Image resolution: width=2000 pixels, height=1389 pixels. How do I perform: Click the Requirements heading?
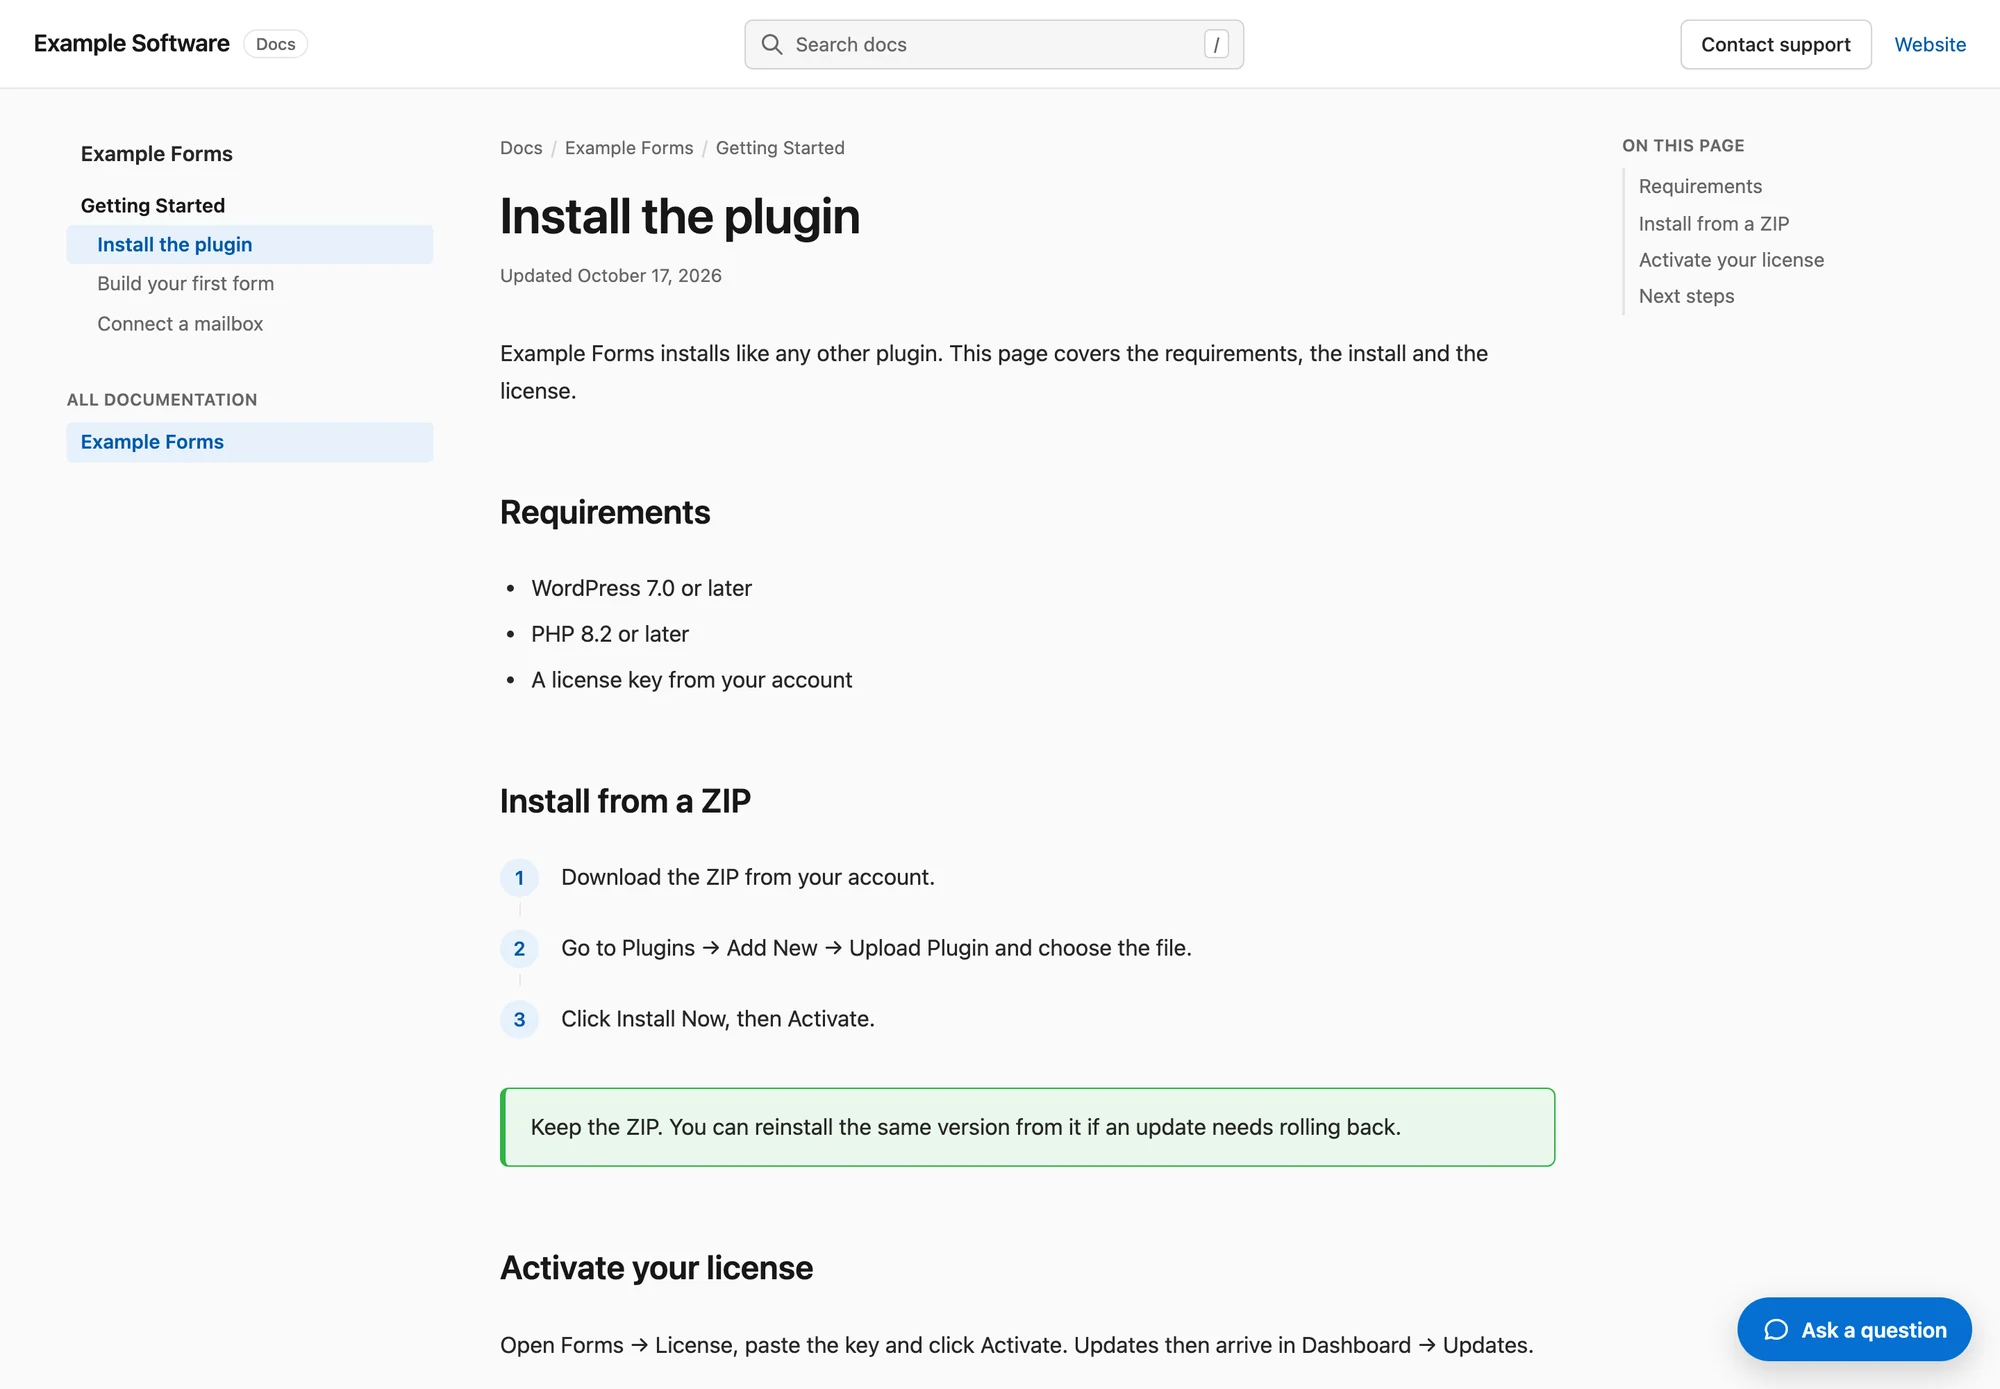(x=605, y=512)
